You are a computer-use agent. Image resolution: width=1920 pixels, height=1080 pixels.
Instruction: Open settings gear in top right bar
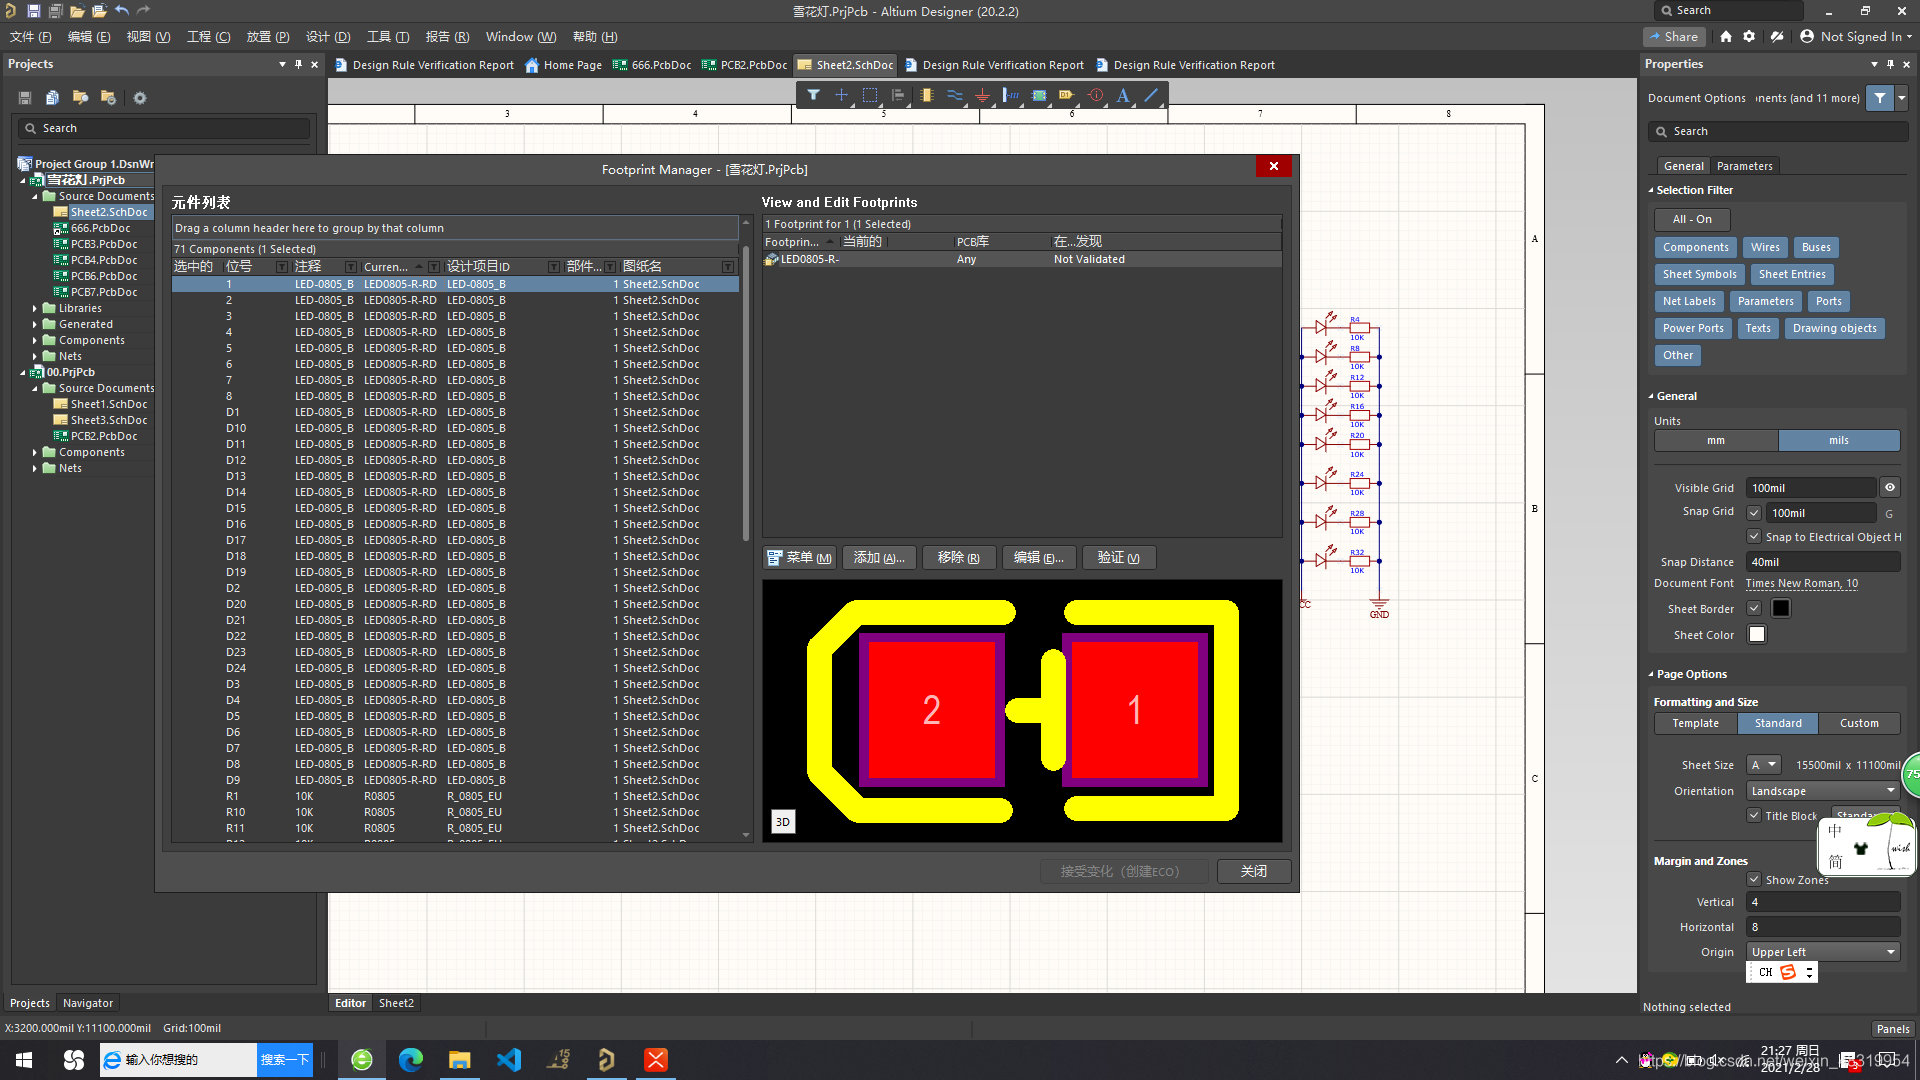click(1749, 36)
